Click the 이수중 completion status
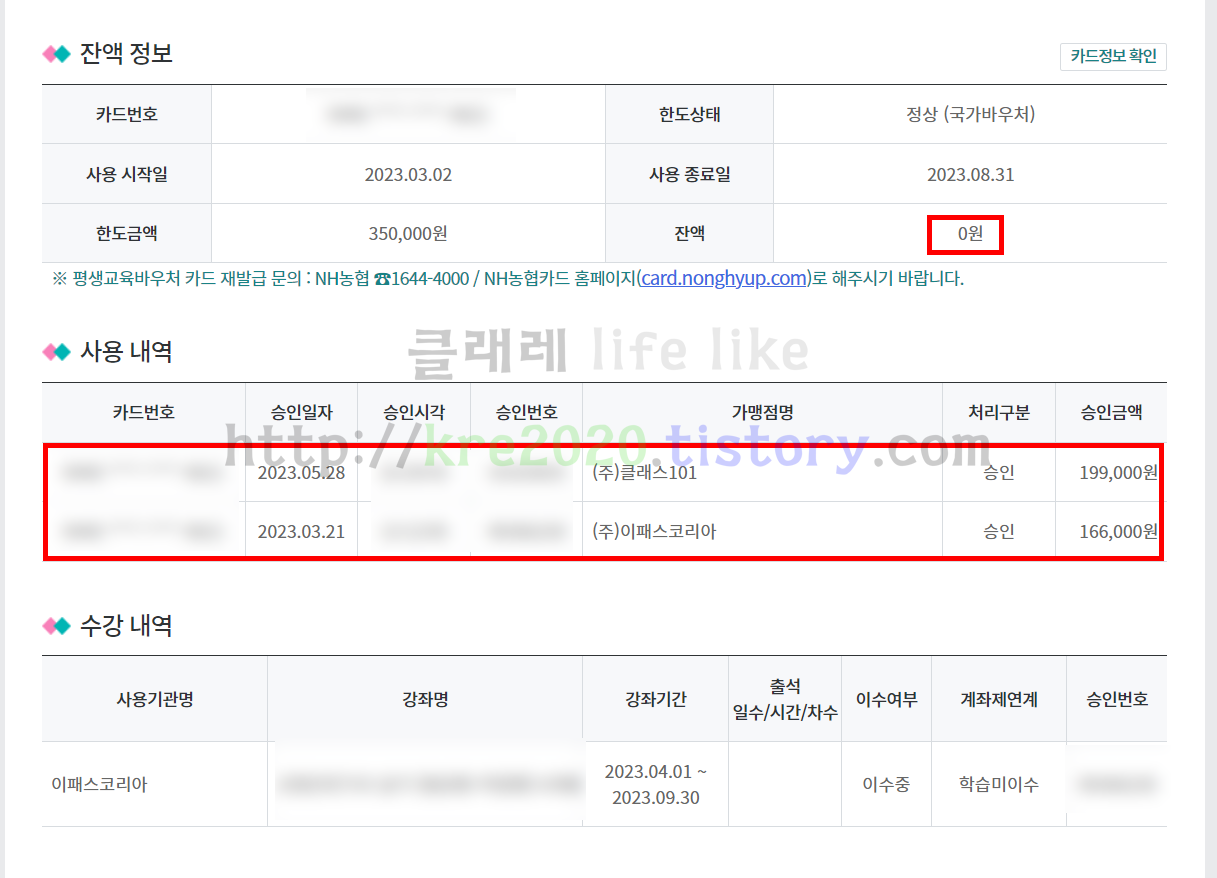Screen dimensions: 1217x878 pyautogui.click(x=886, y=784)
